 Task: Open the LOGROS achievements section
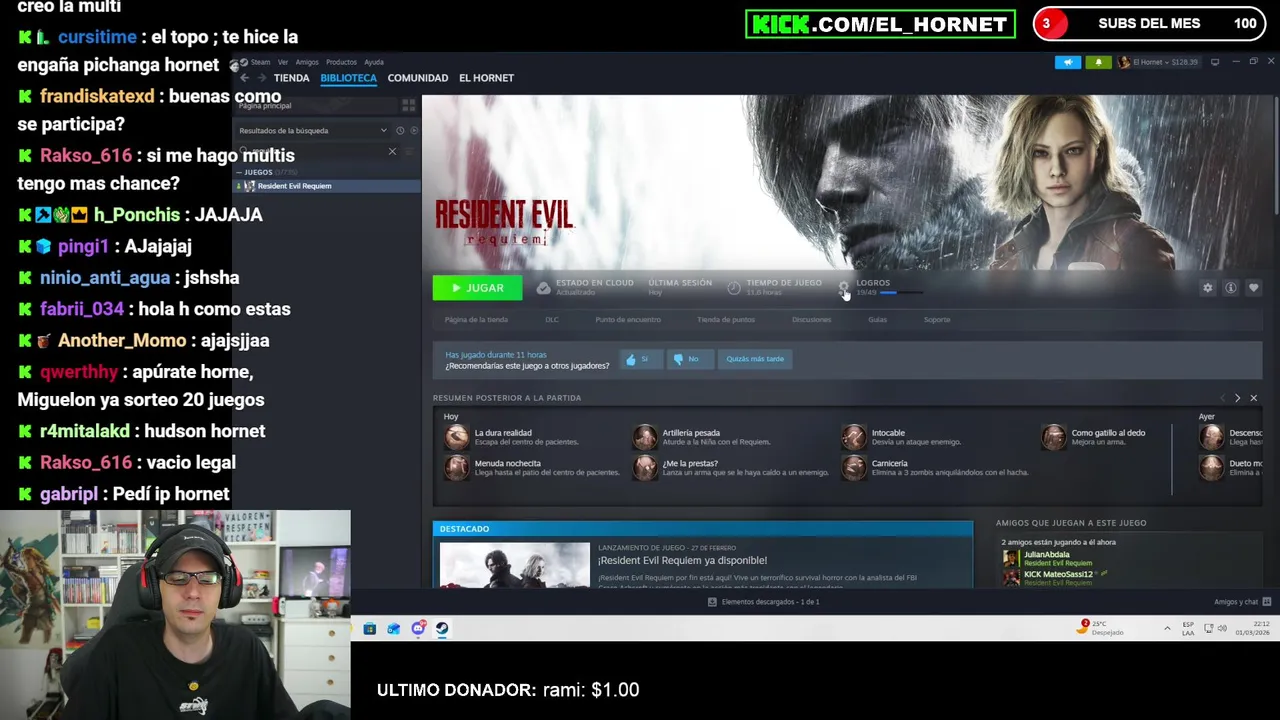click(872, 283)
